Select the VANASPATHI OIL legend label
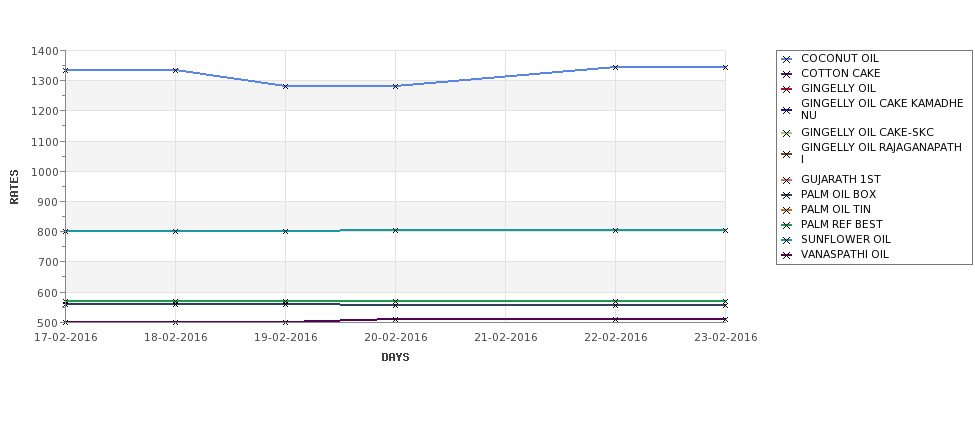Image resolution: width=975 pixels, height=429 pixels. pyautogui.click(x=844, y=254)
